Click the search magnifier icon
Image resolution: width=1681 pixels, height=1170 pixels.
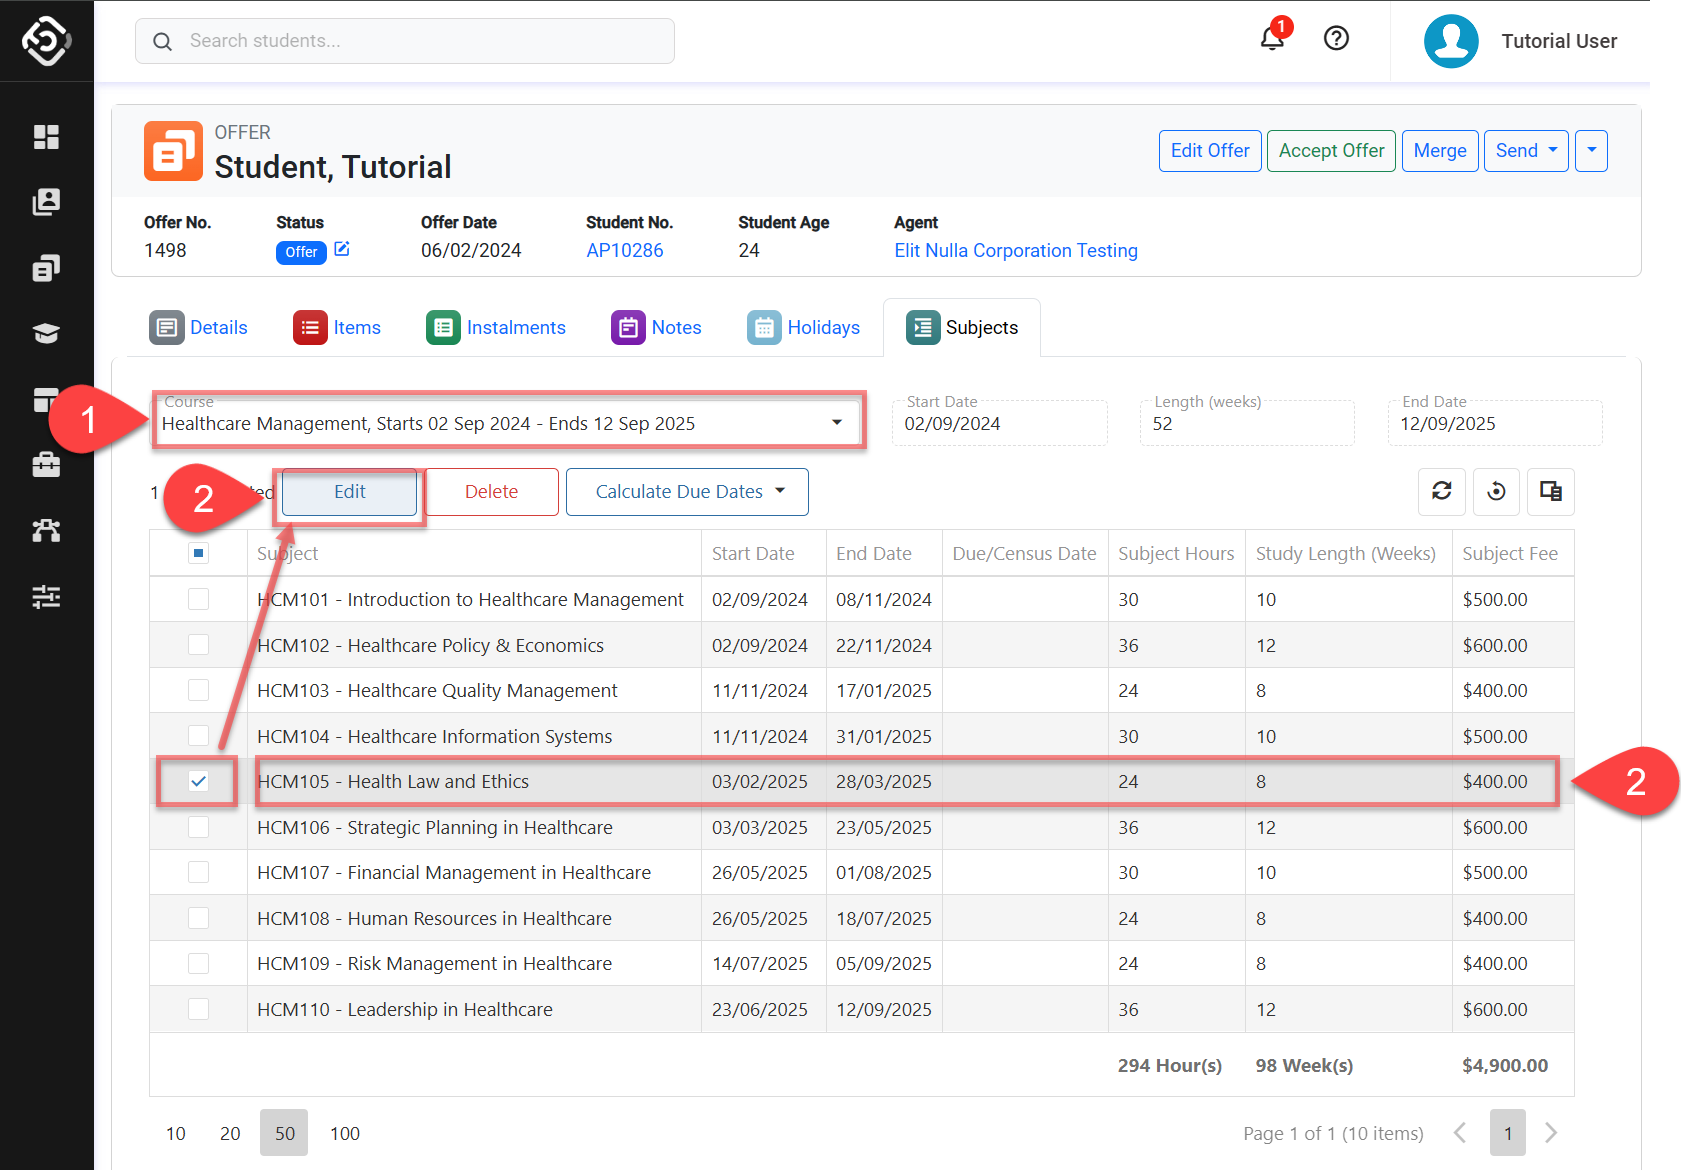162,41
